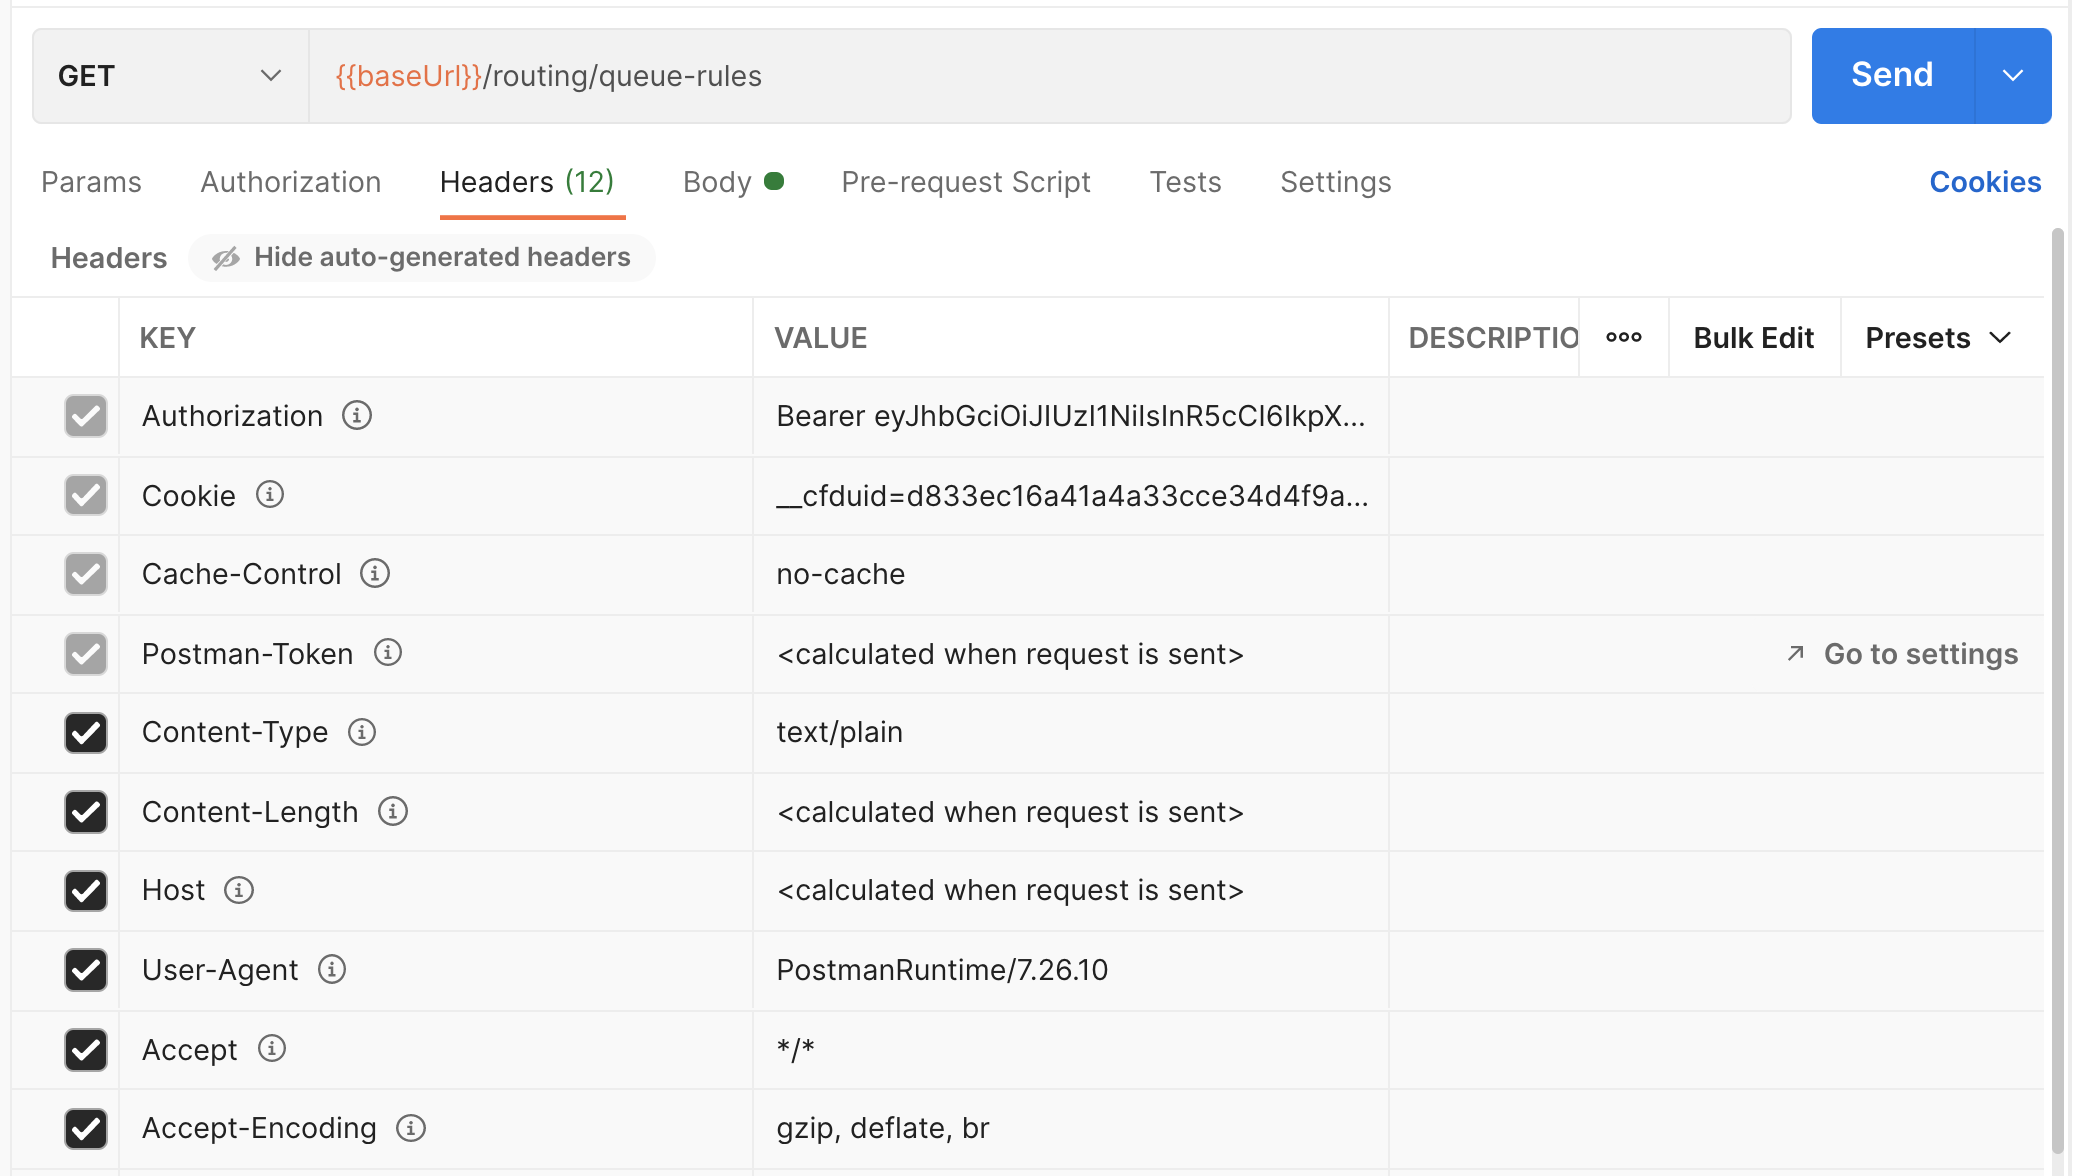Uncheck the Content-Type header checkbox
Screen dimensions: 2080x1176
point(86,733)
